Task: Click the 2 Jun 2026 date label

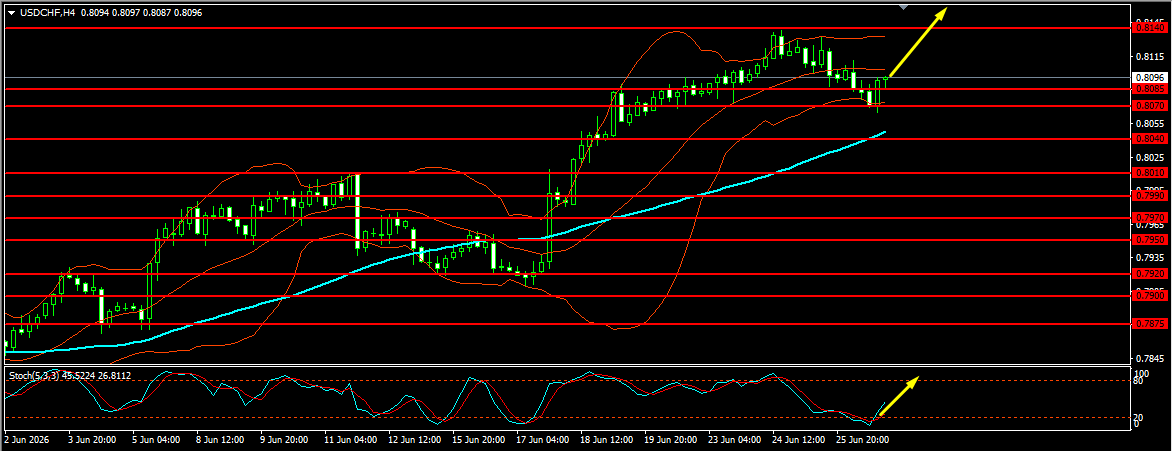Action: [26, 438]
